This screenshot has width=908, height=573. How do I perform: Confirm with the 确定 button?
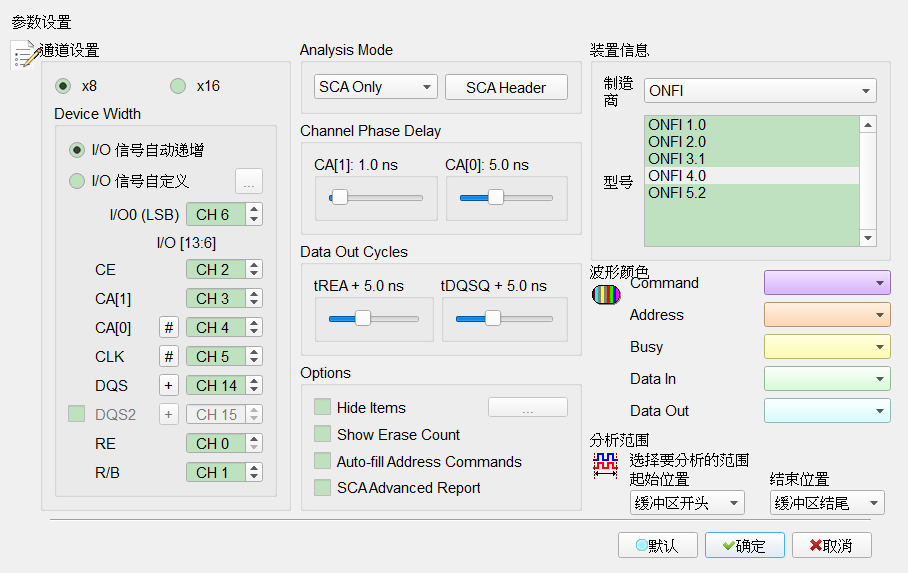745,545
